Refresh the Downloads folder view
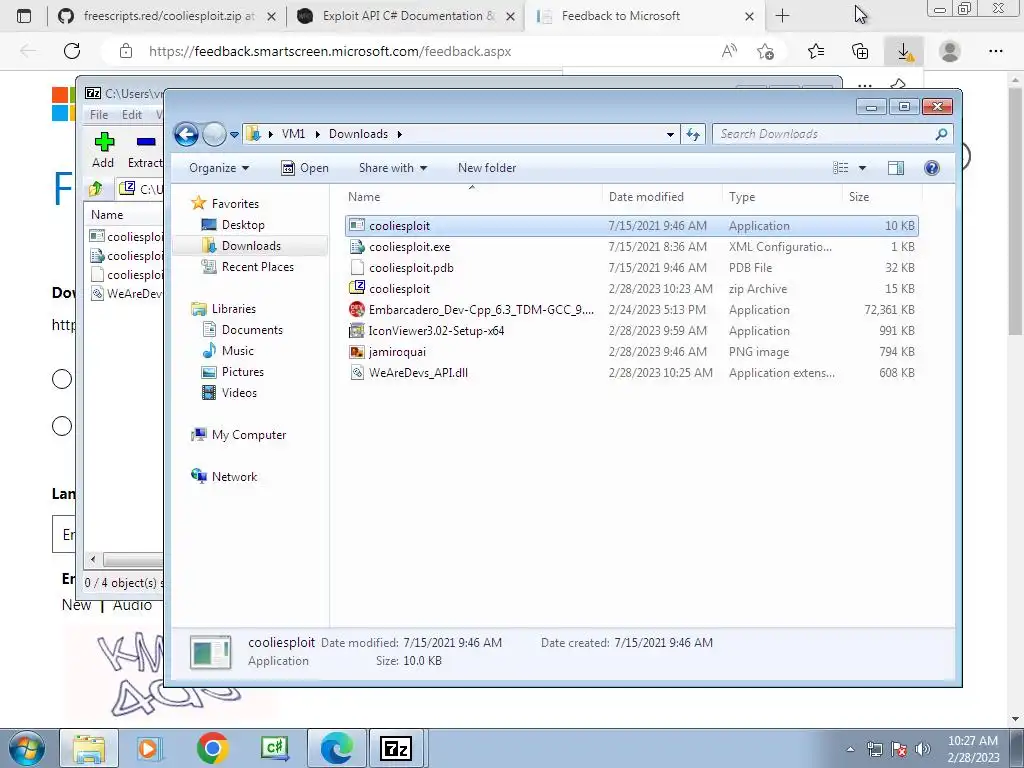Viewport: 1024px width, 768px height. pyautogui.click(x=693, y=135)
